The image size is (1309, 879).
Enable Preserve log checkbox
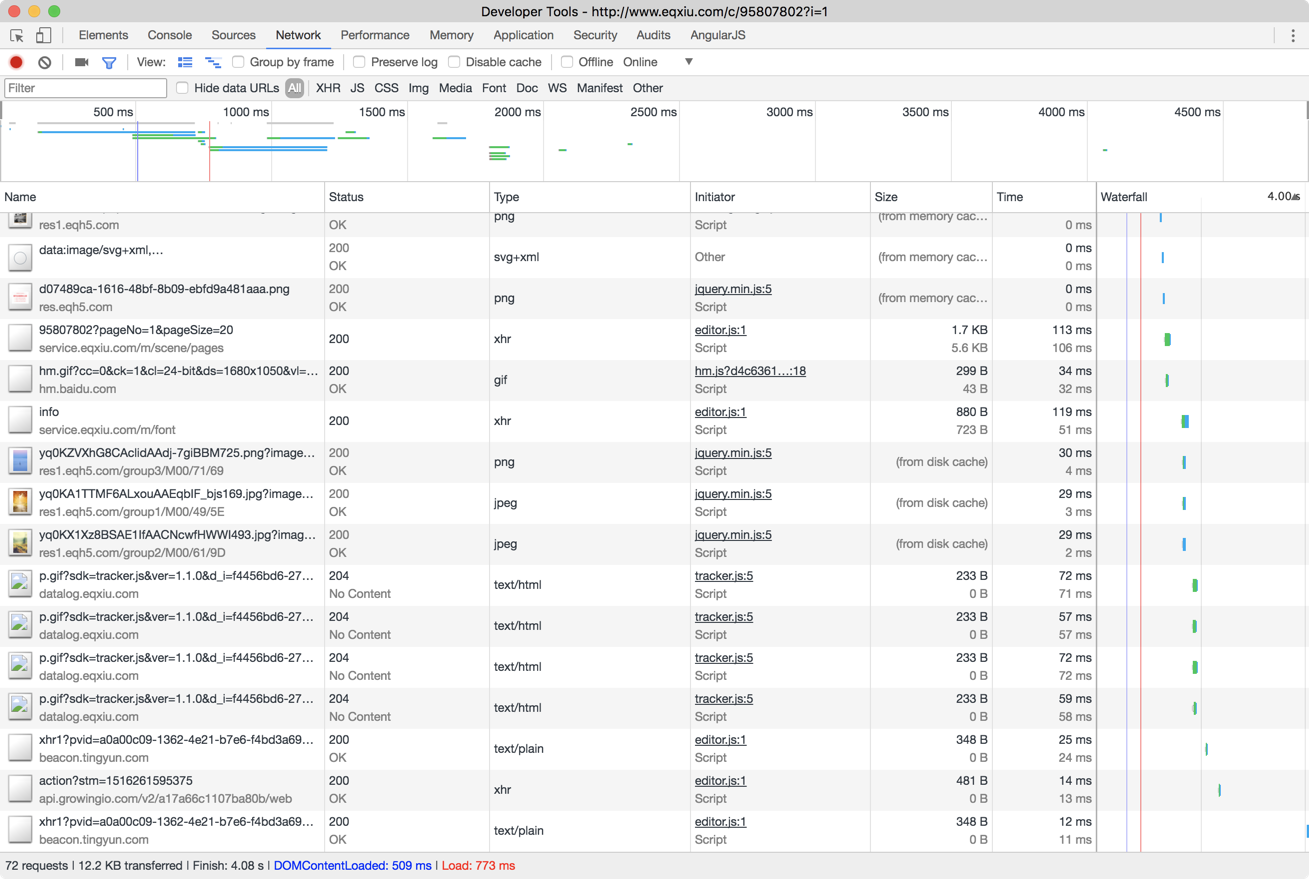359,62
